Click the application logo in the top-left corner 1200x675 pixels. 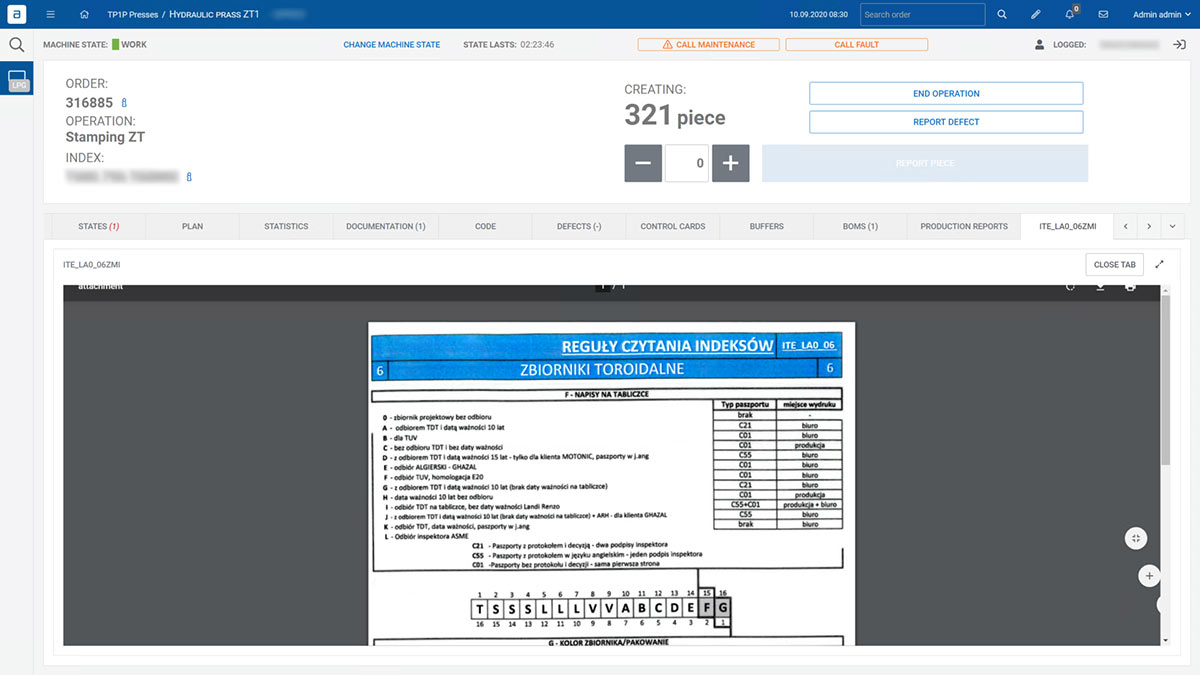tap(18, 14)
